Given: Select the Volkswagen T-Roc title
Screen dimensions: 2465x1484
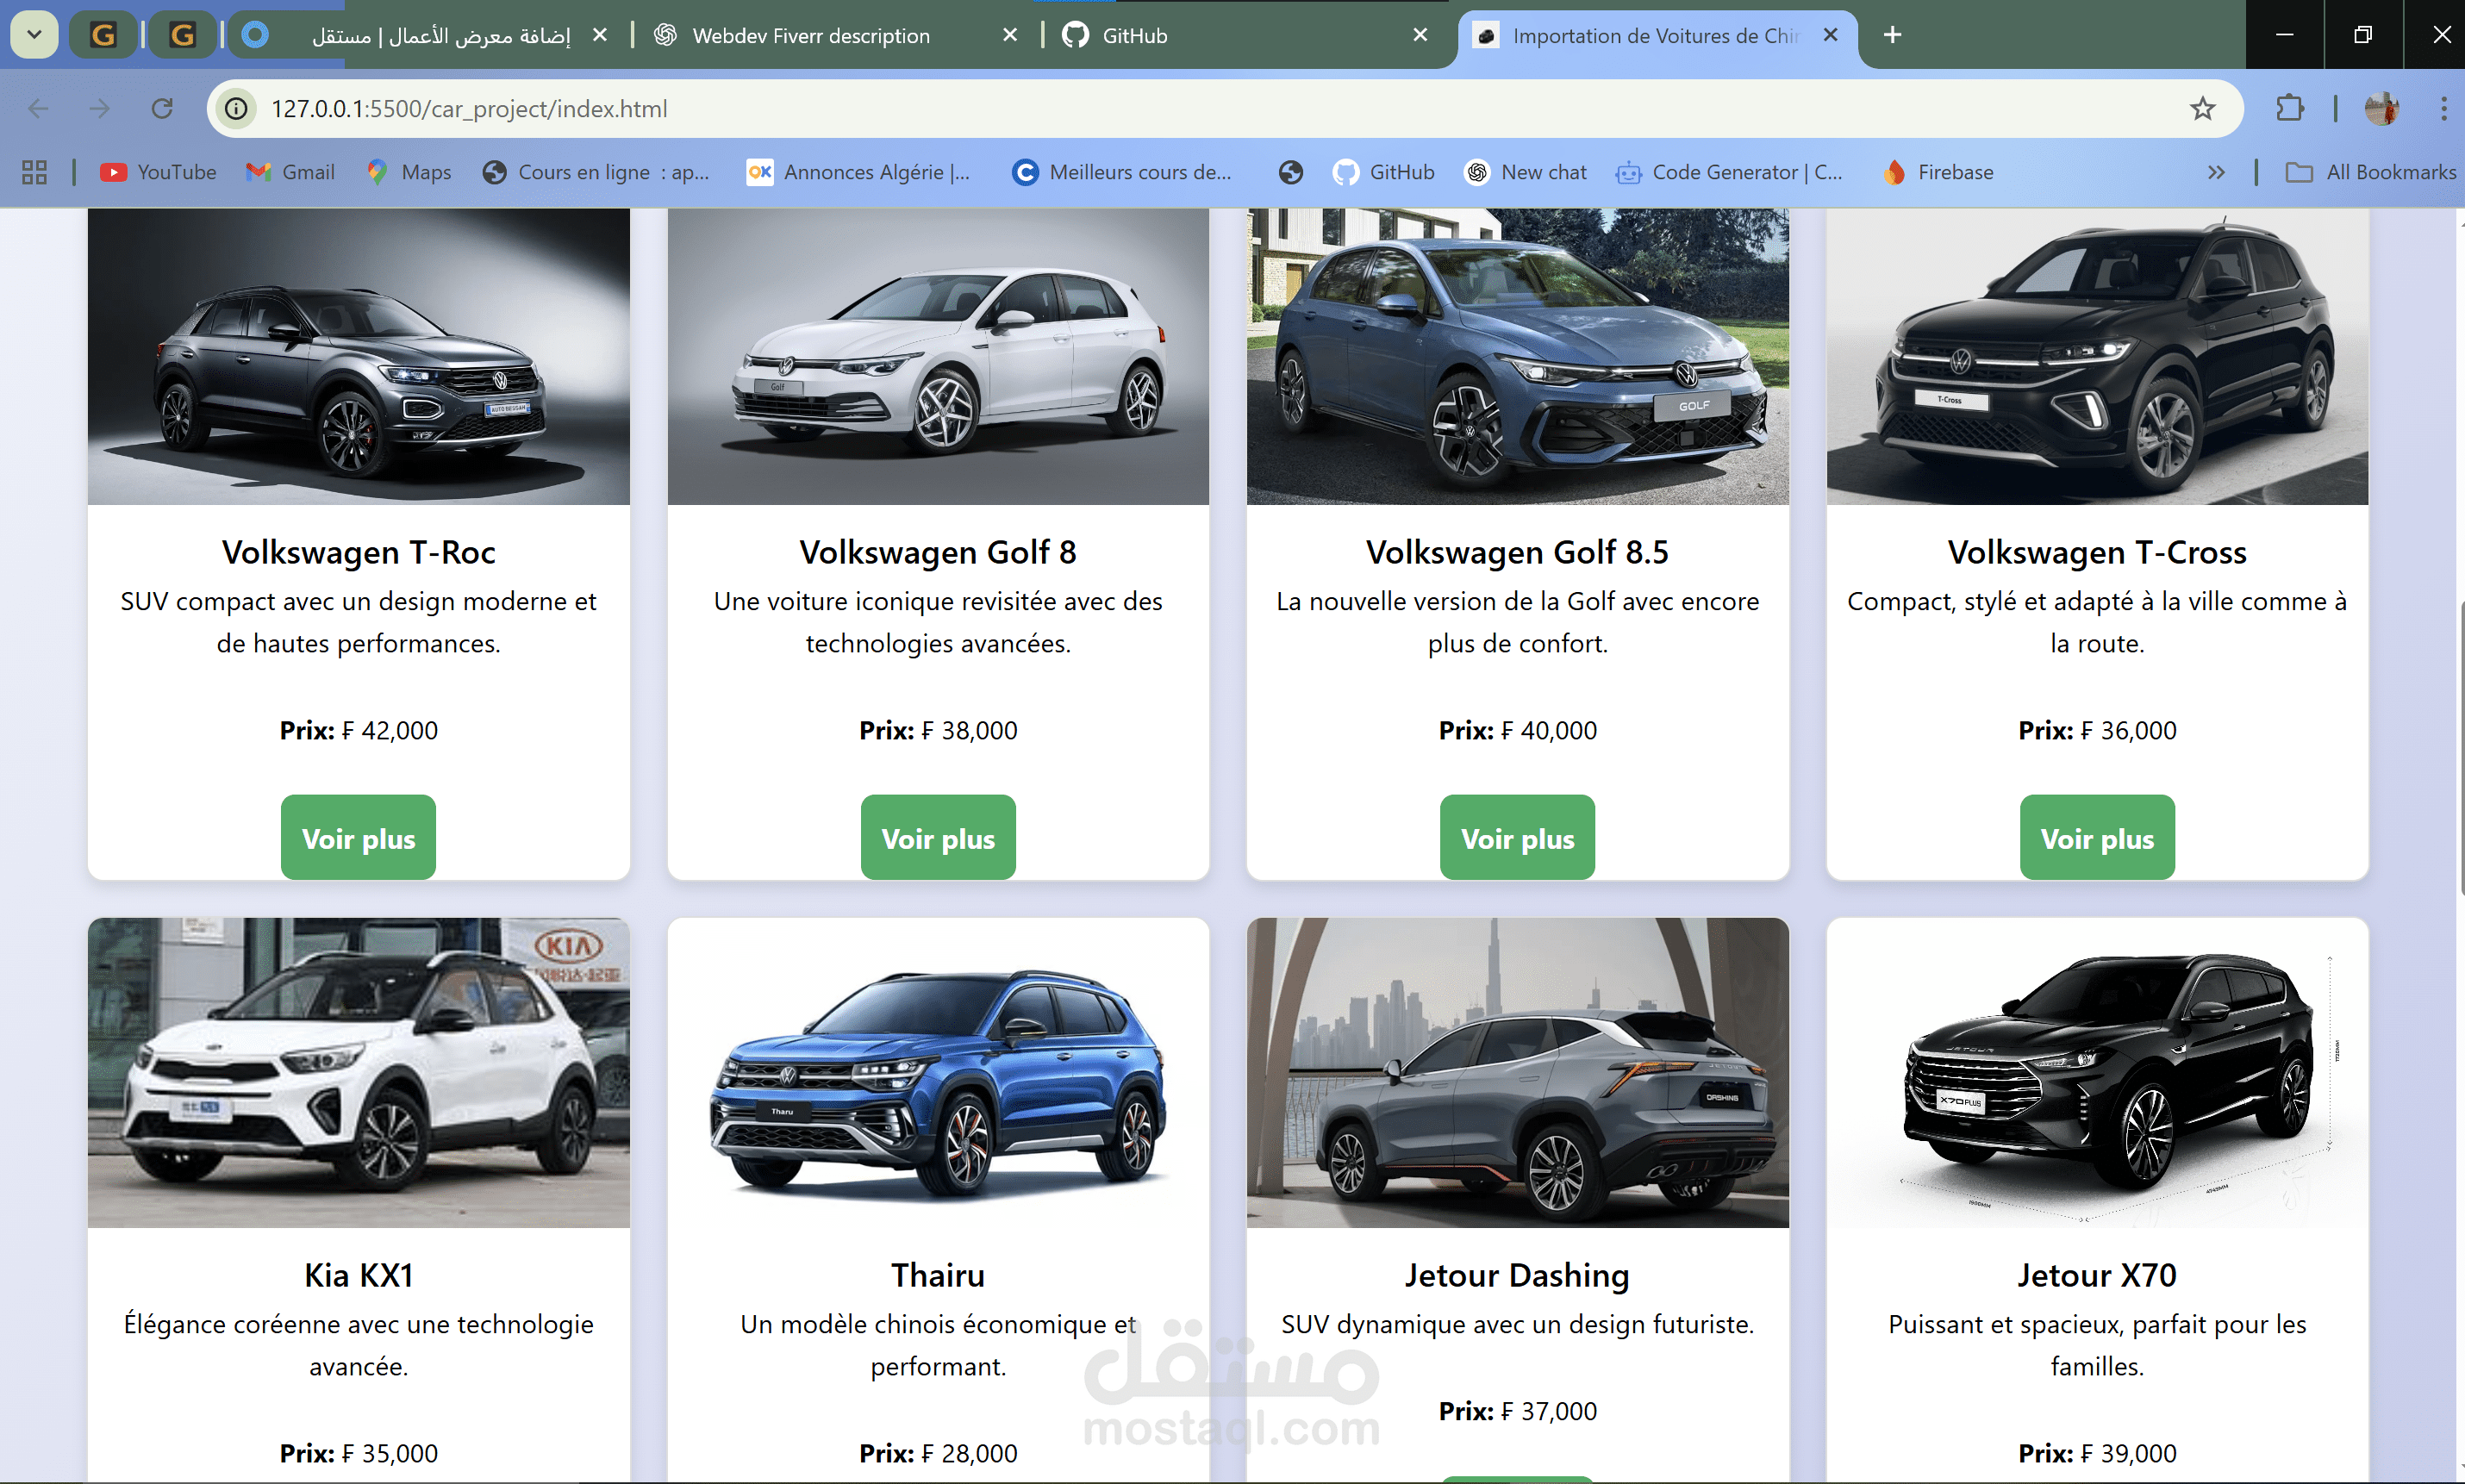Looking at the screenshot, I should 358,552.
